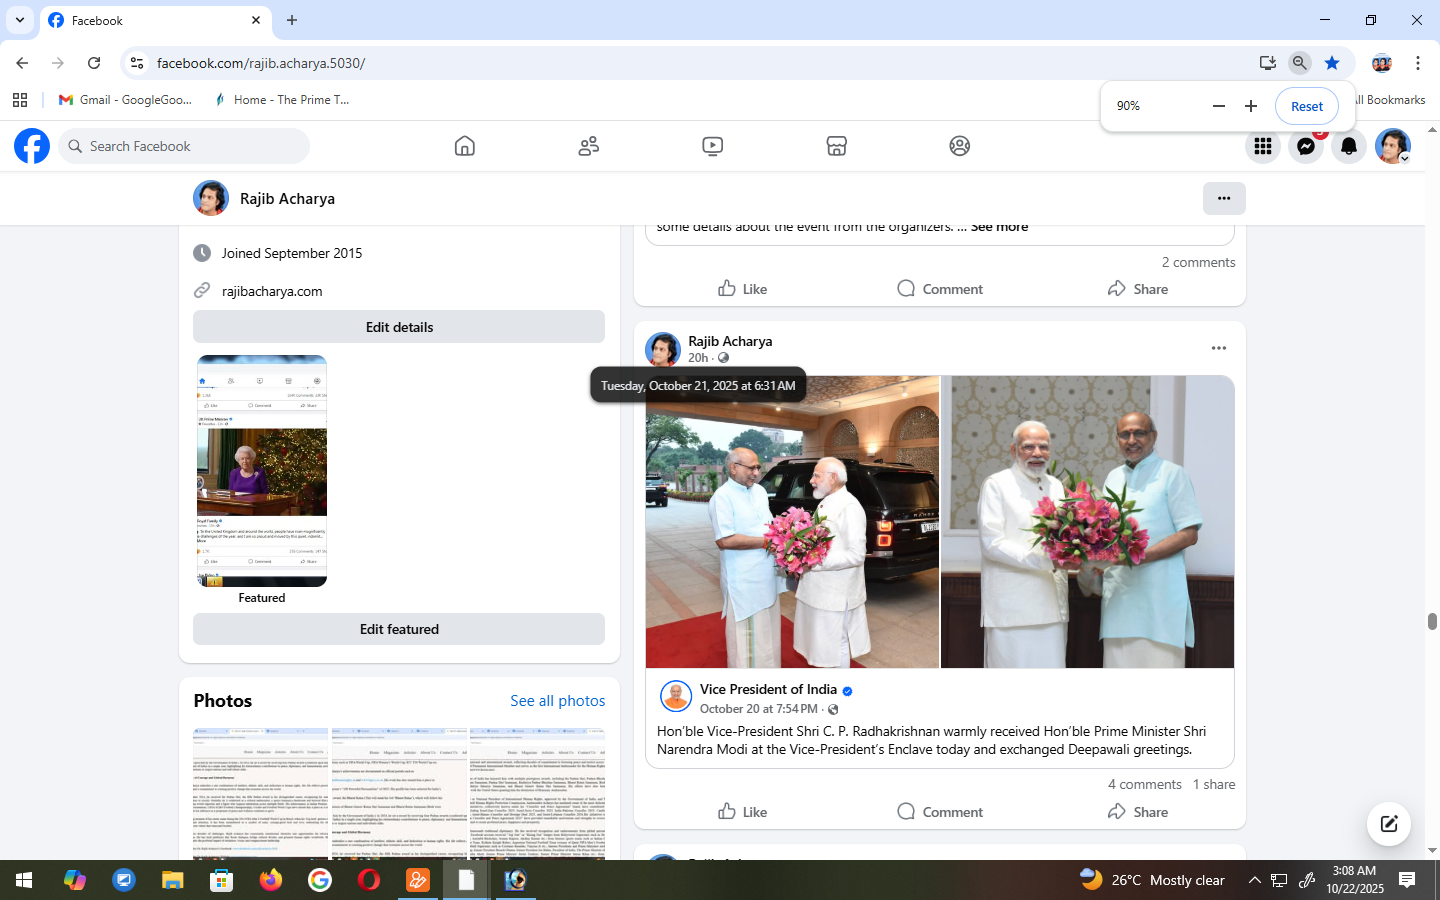Screen dimensions: 1440x900
Task: Open the notifications bell
Action: (1348, 146)
